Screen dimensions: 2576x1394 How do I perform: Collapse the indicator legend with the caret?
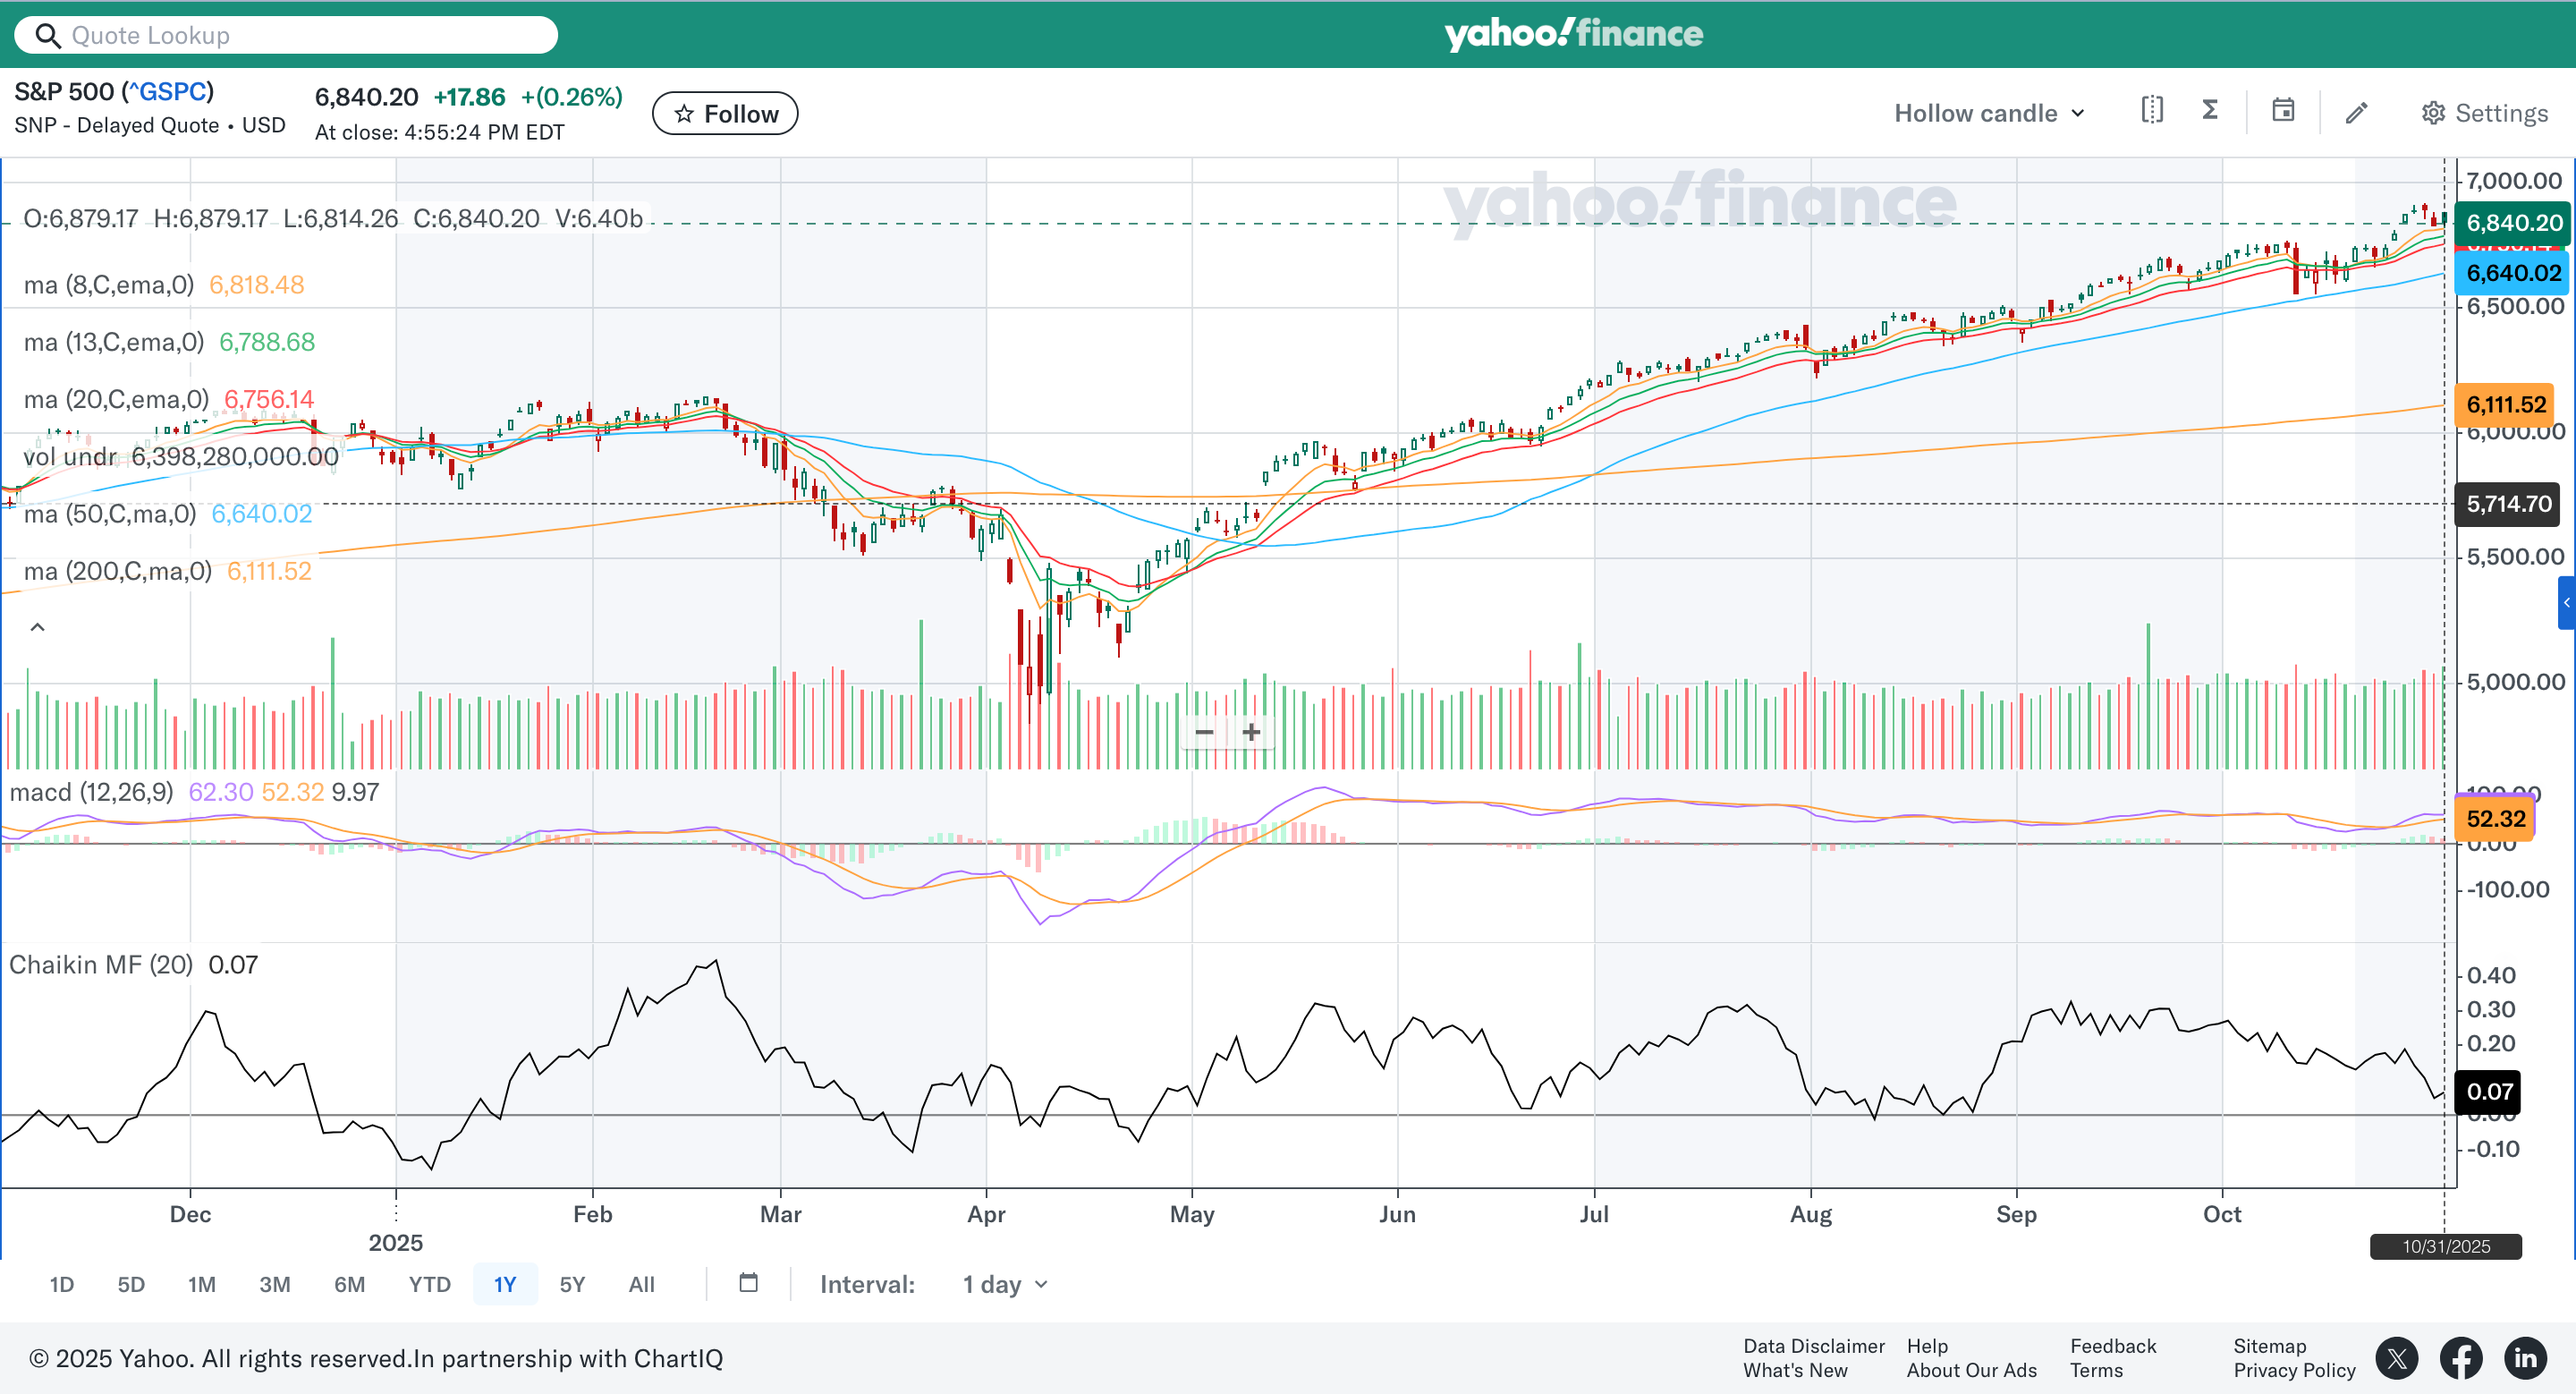(x=37, y=627)
